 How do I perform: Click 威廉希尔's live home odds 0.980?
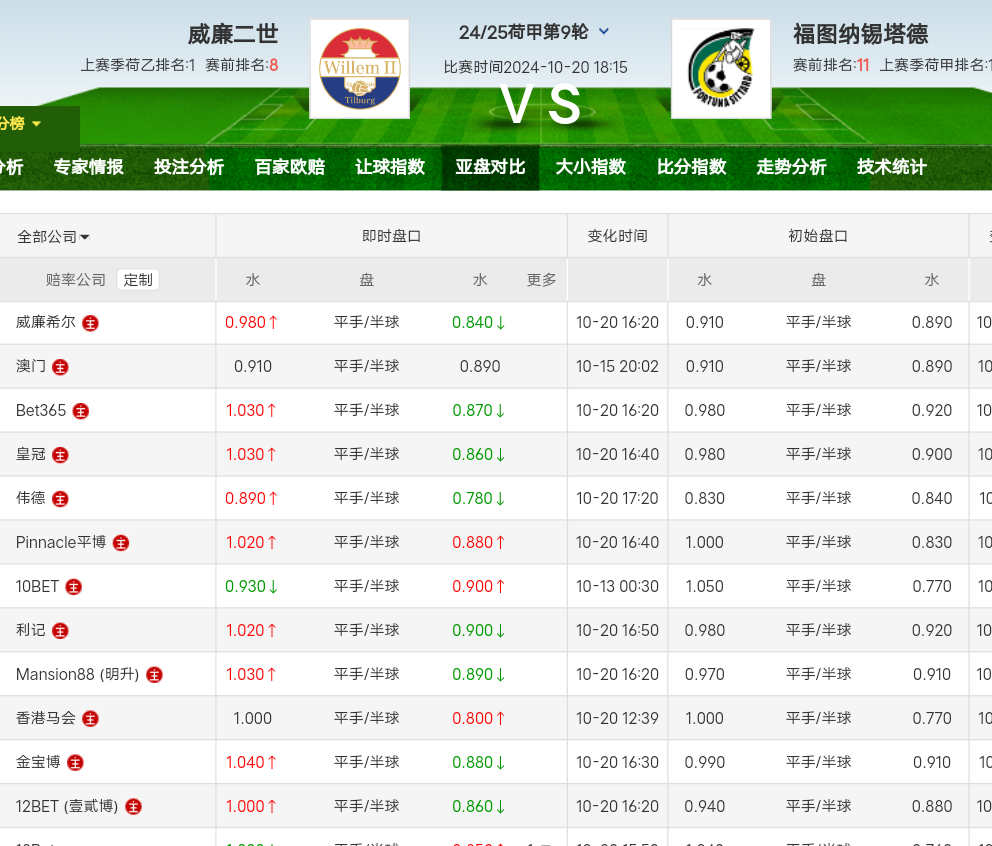coord(252,322)
